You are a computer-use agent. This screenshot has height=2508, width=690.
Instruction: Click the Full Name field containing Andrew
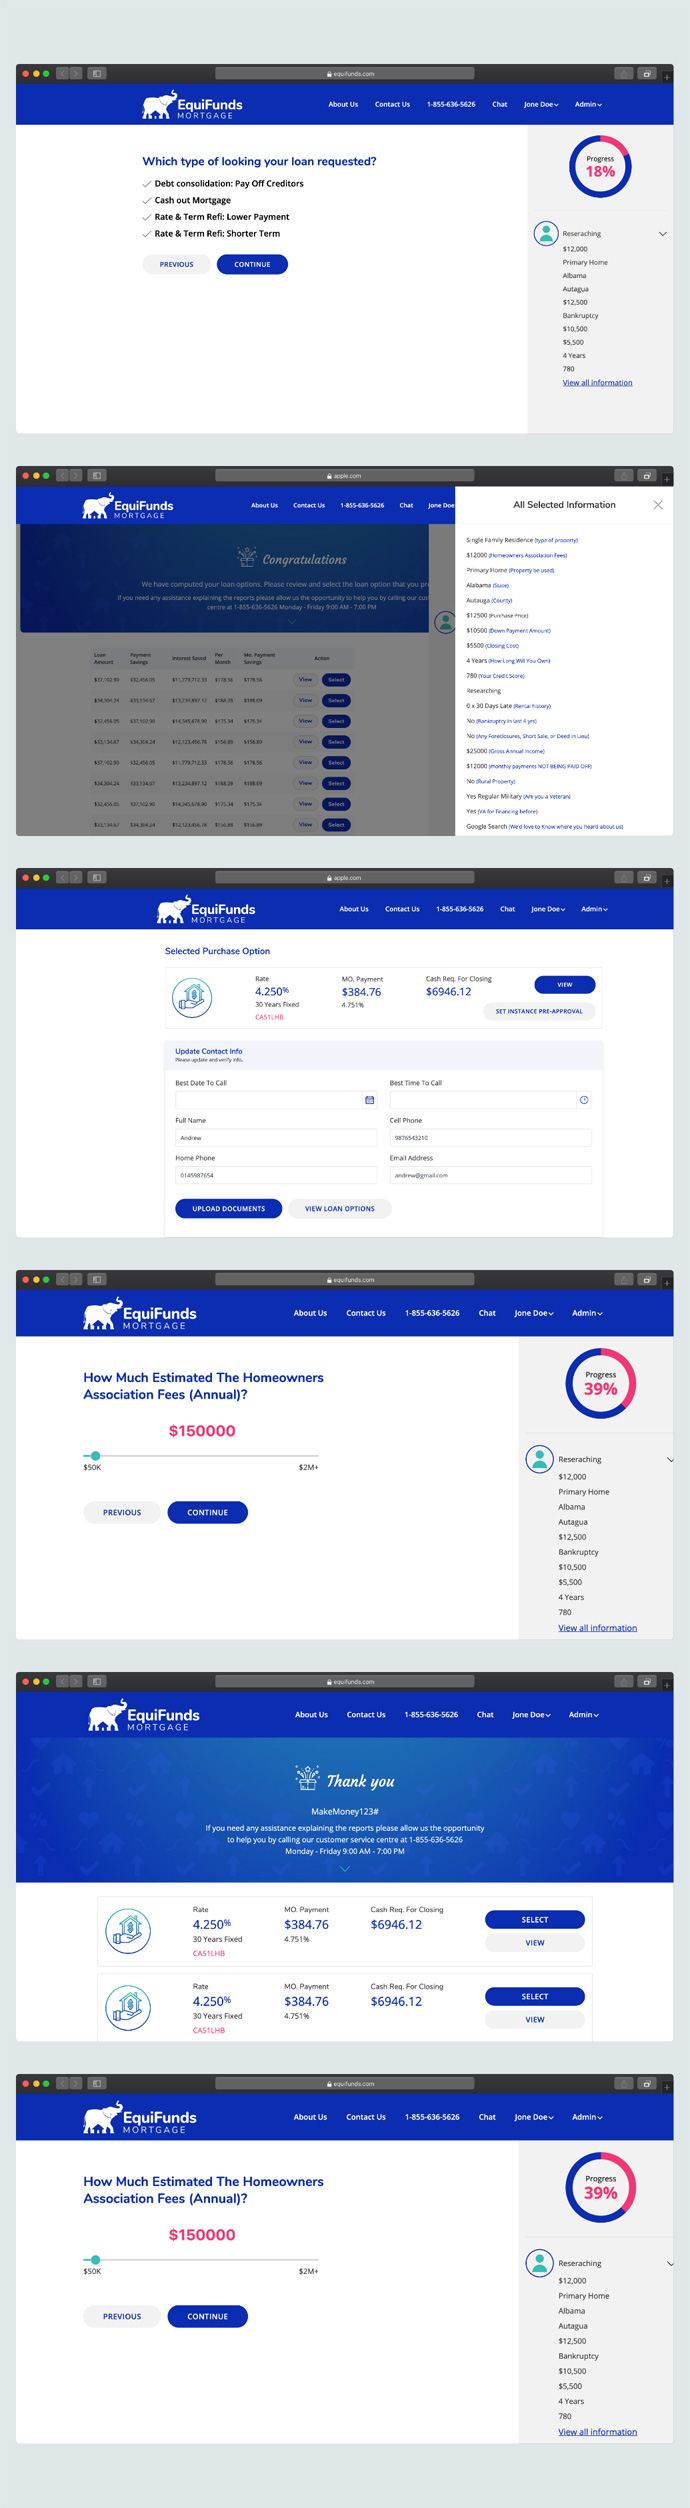pos(276,1138)
